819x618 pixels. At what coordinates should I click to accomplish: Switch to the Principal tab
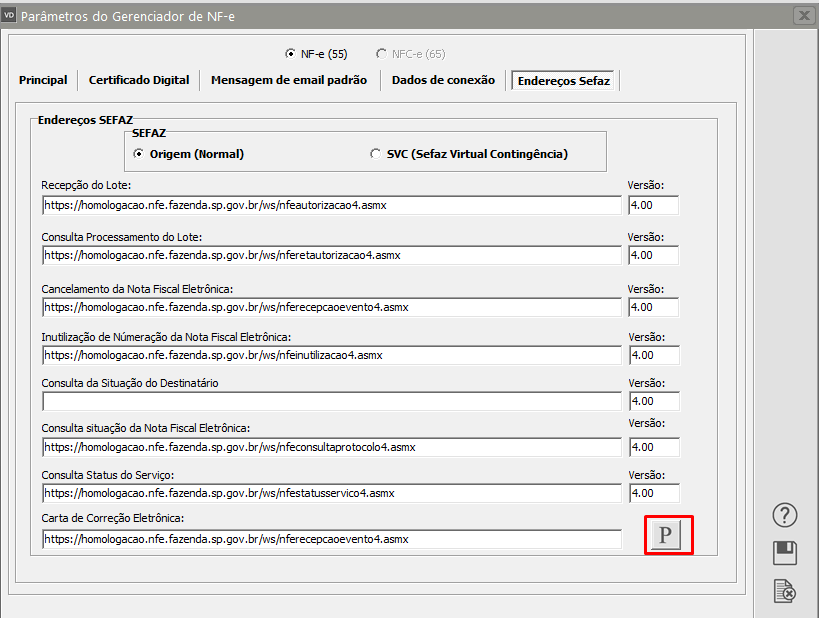click(43, 80)
